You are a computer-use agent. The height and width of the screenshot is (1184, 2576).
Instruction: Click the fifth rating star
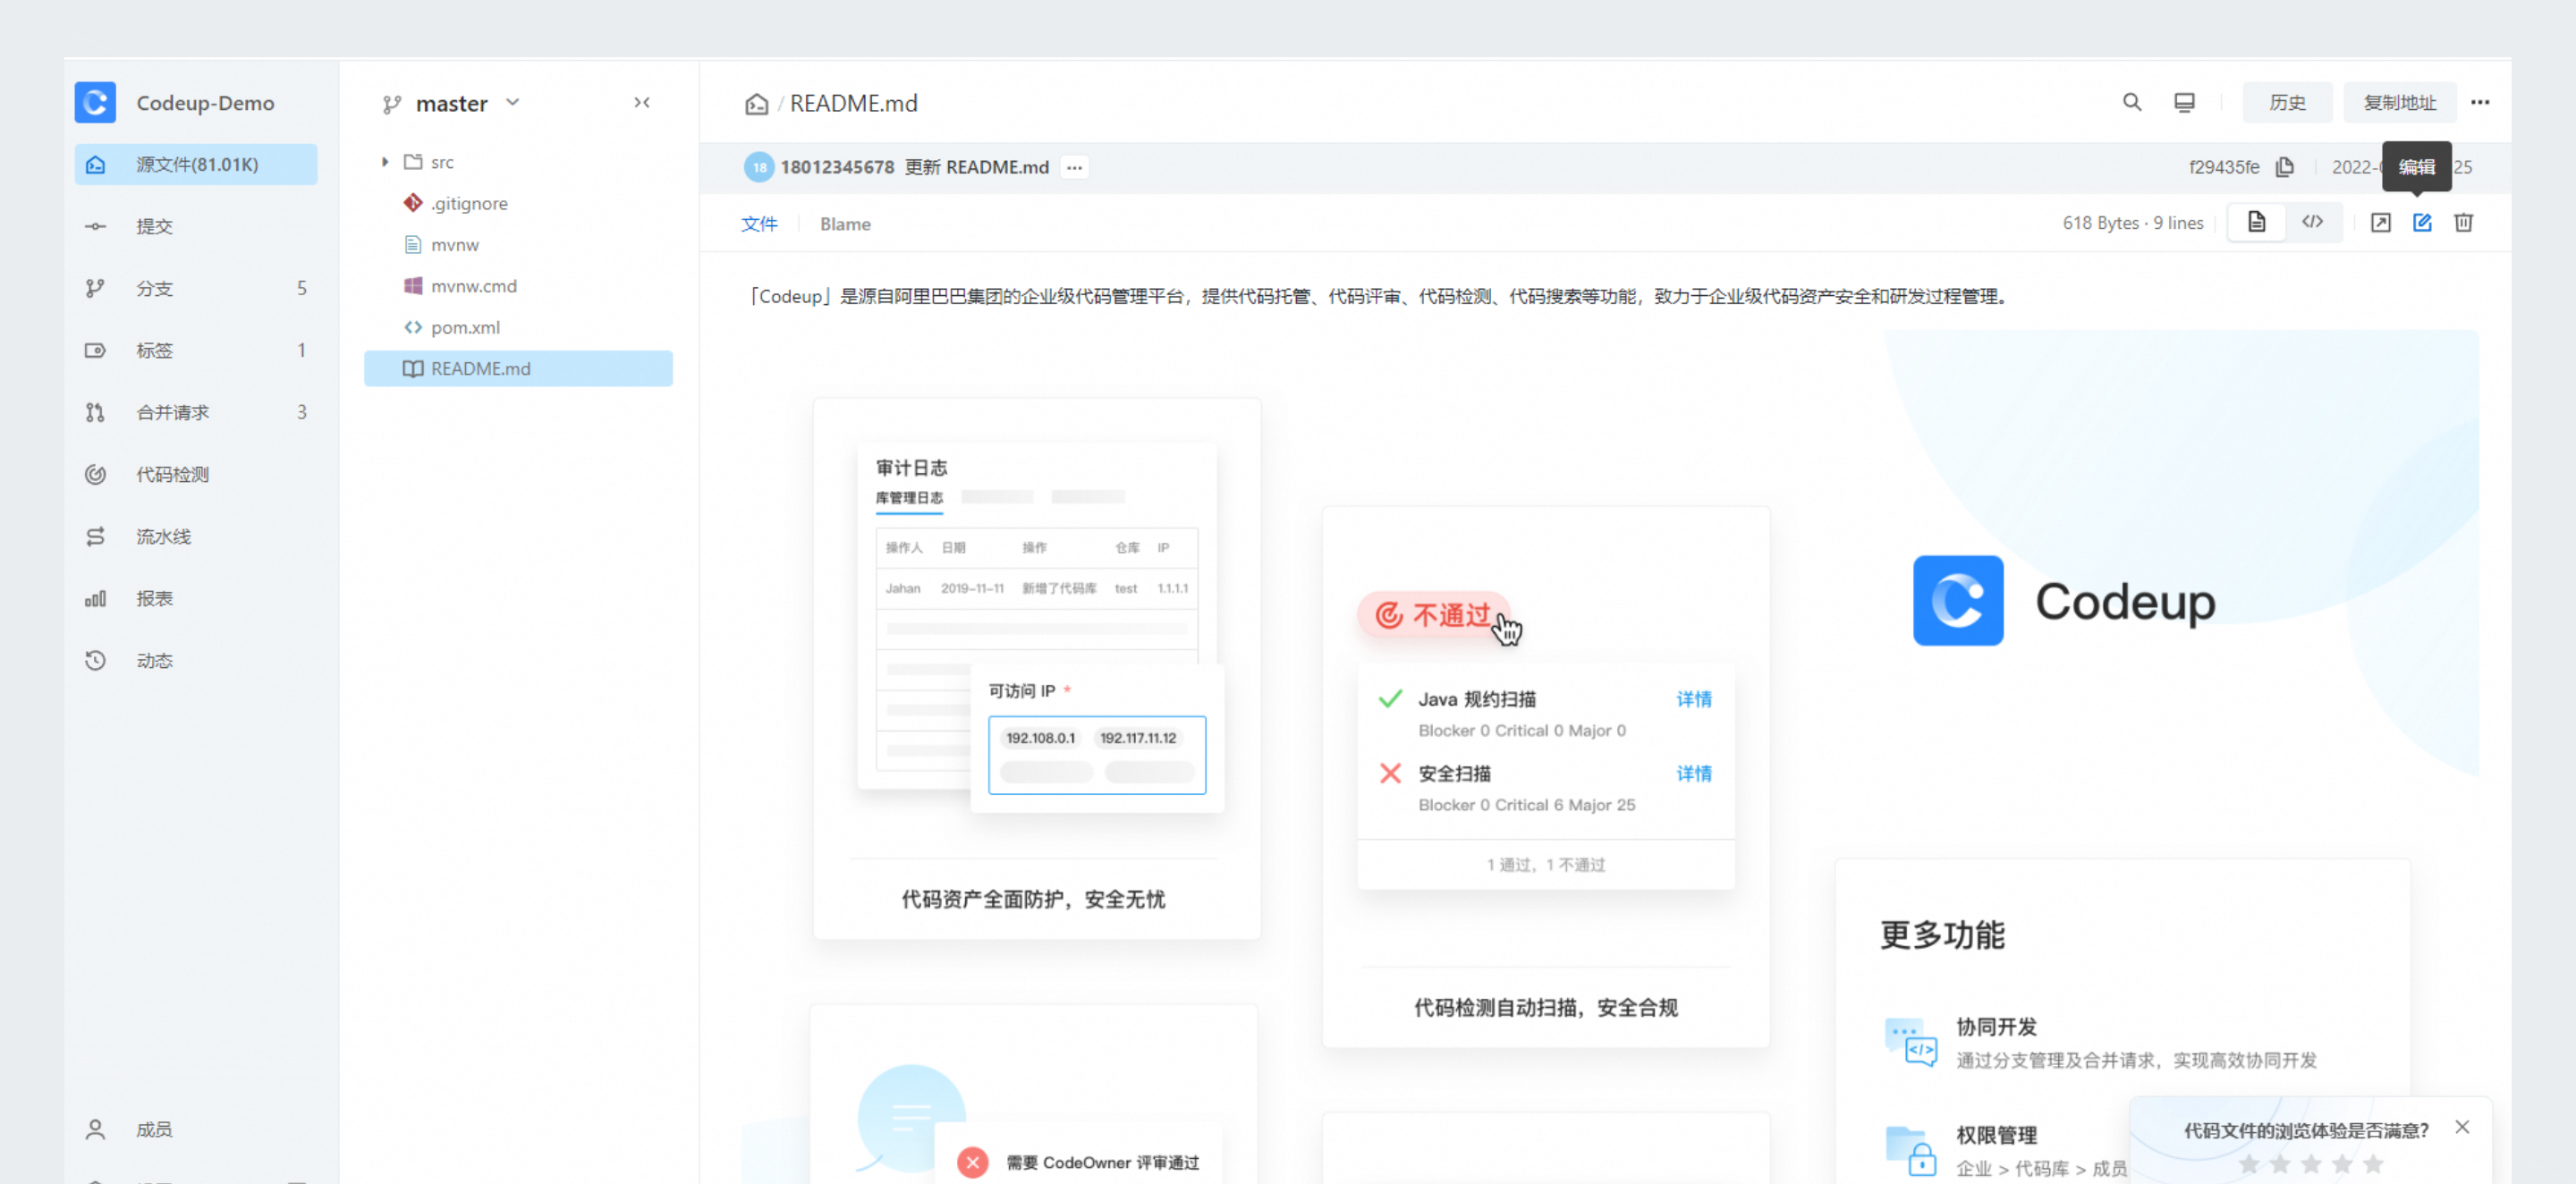click(2373, 1163)
